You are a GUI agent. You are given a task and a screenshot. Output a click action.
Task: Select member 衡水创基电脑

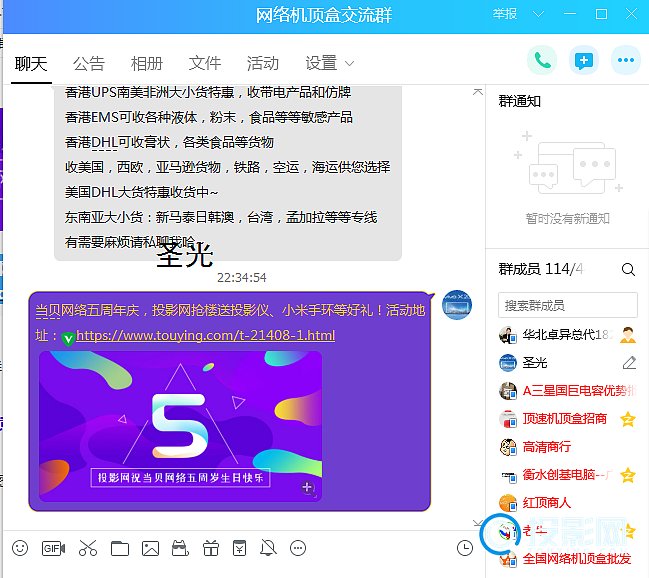coord(567,475)
